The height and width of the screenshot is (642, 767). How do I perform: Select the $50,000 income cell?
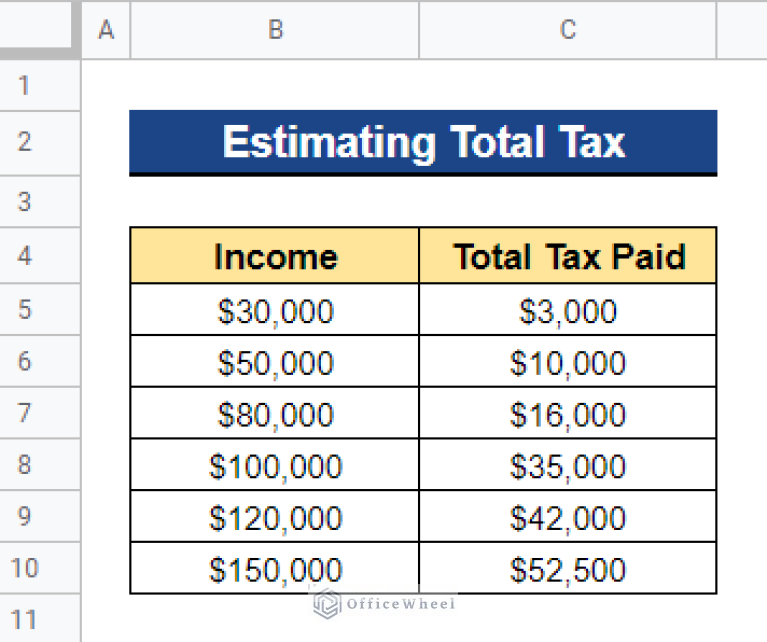tap(275, 362)
